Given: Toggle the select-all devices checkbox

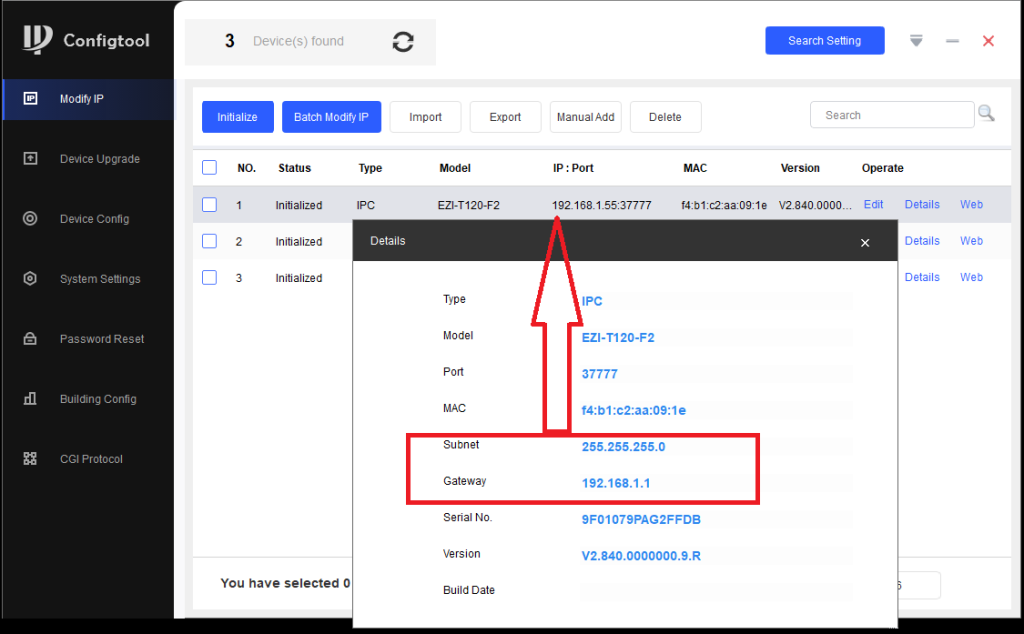Looking at the screenshot, I should tap(209, 168).
